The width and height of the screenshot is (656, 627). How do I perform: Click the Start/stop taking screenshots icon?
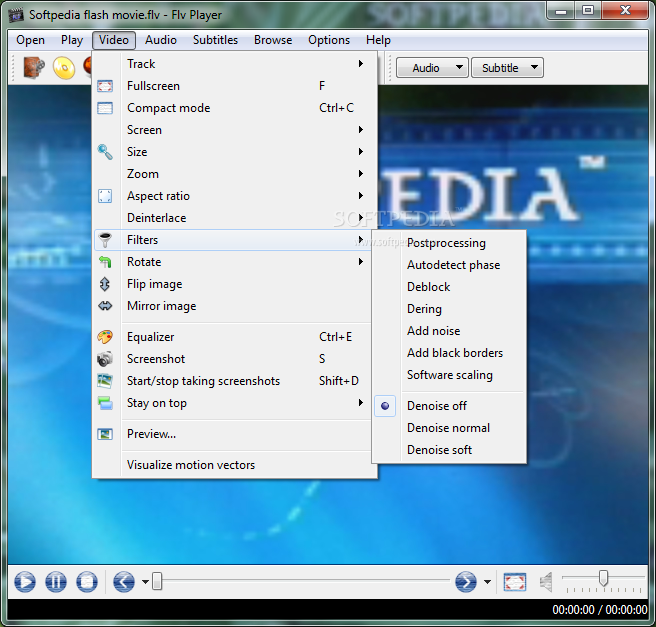pos(105,381)
